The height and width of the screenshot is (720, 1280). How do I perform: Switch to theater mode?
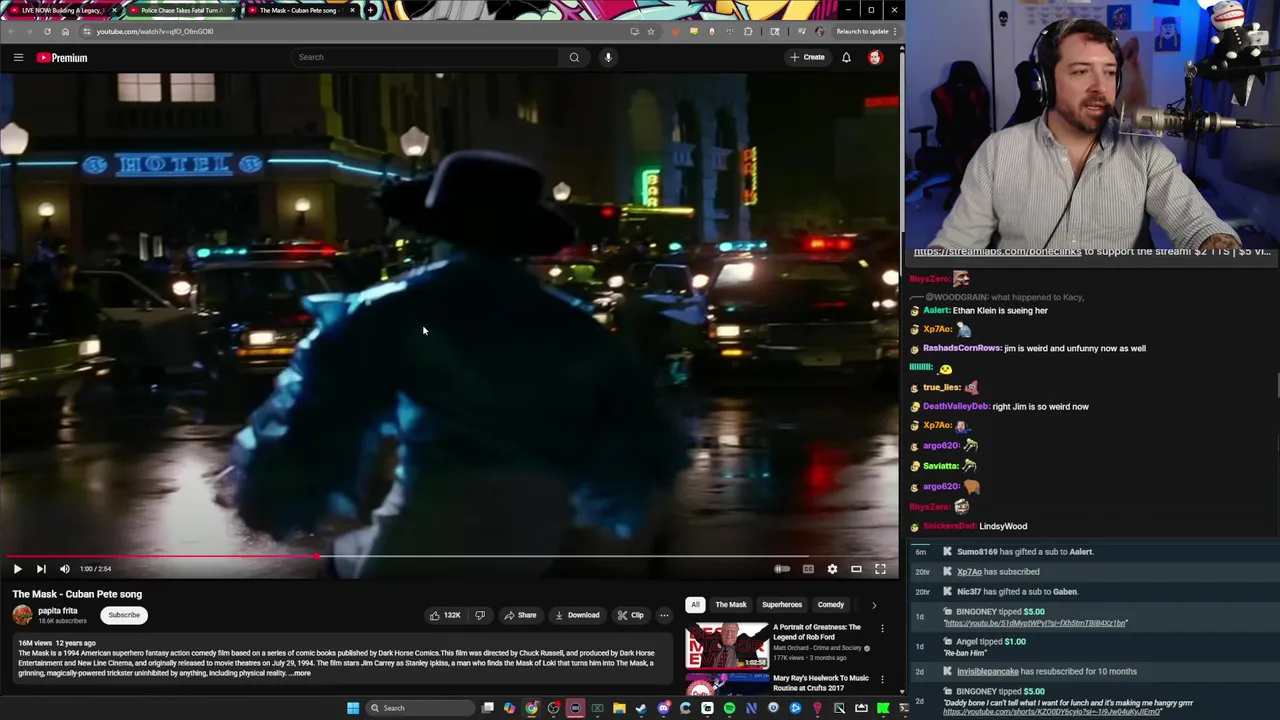click(x=856, y=569)
